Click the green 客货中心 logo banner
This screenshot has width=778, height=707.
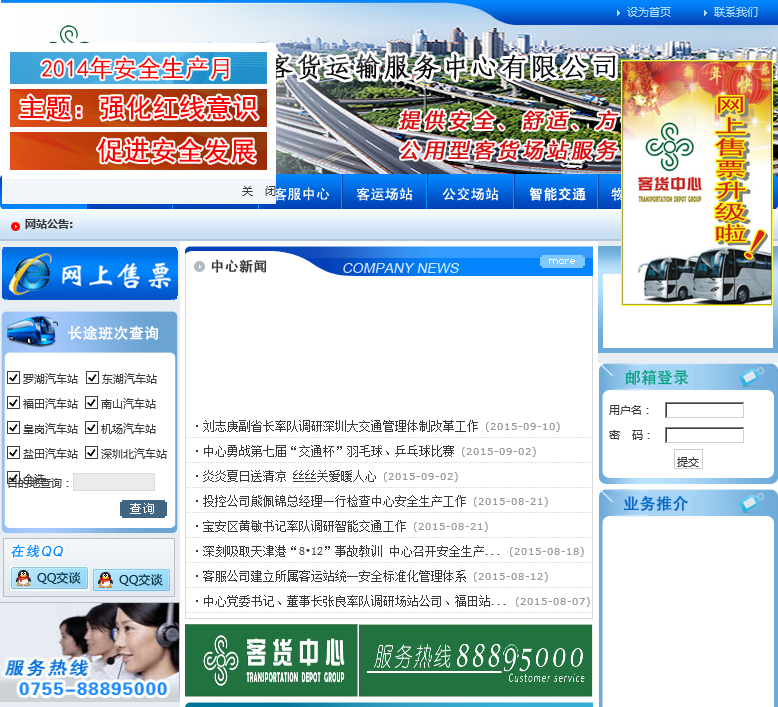click(271, 660)
